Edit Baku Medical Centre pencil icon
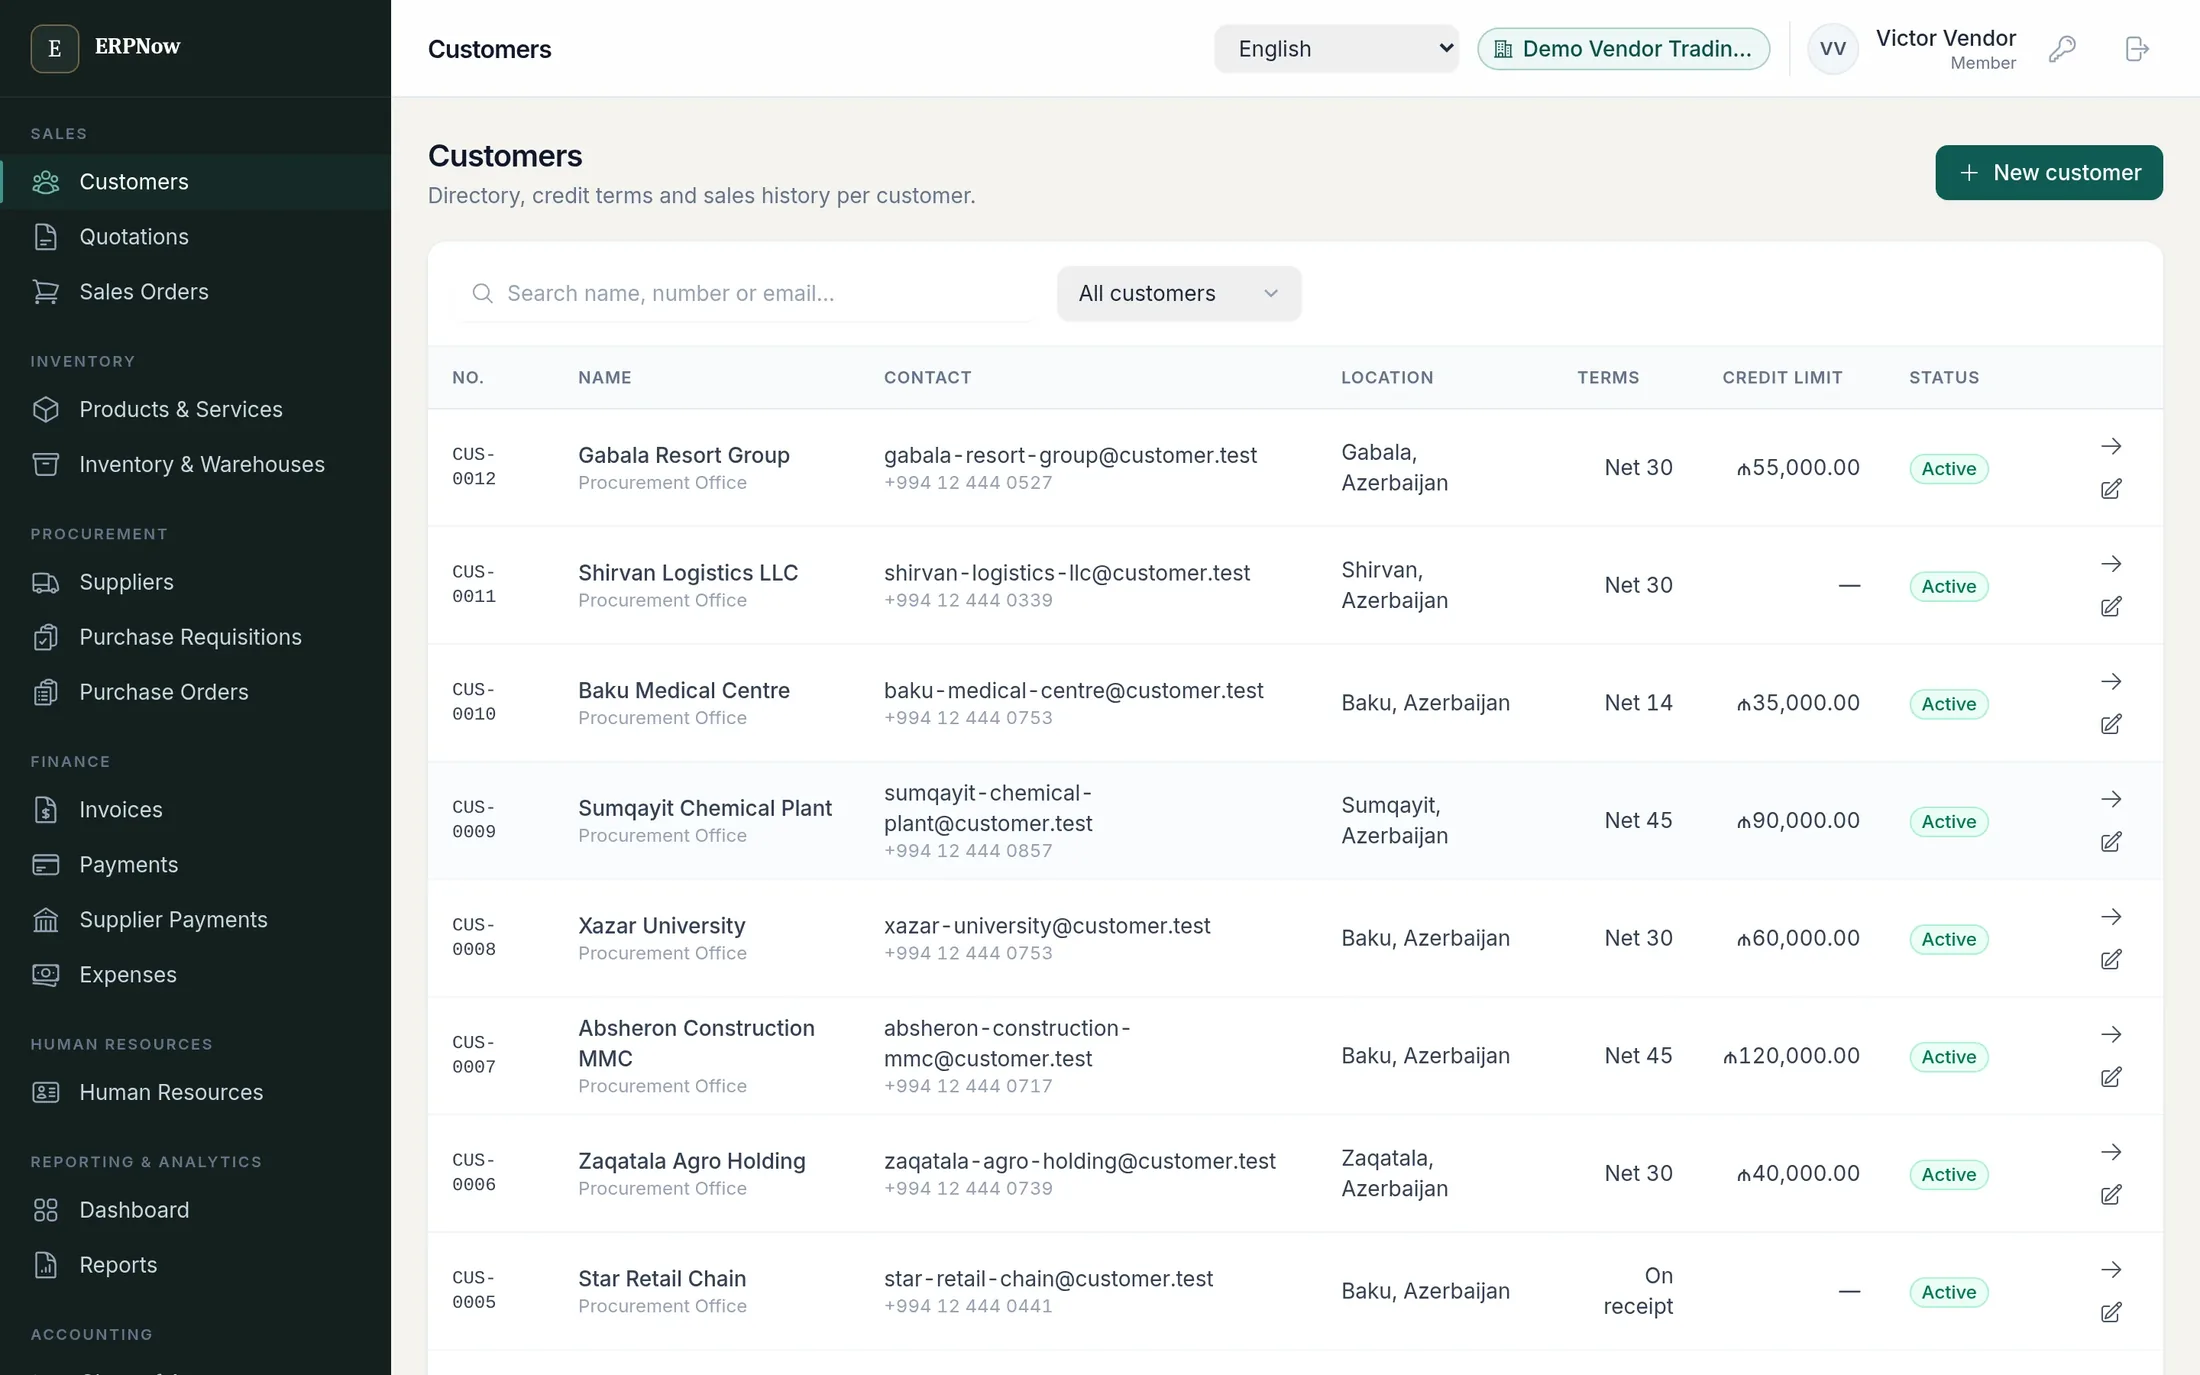This screenshot has height=1375, width=2200. click(2111, 724)
